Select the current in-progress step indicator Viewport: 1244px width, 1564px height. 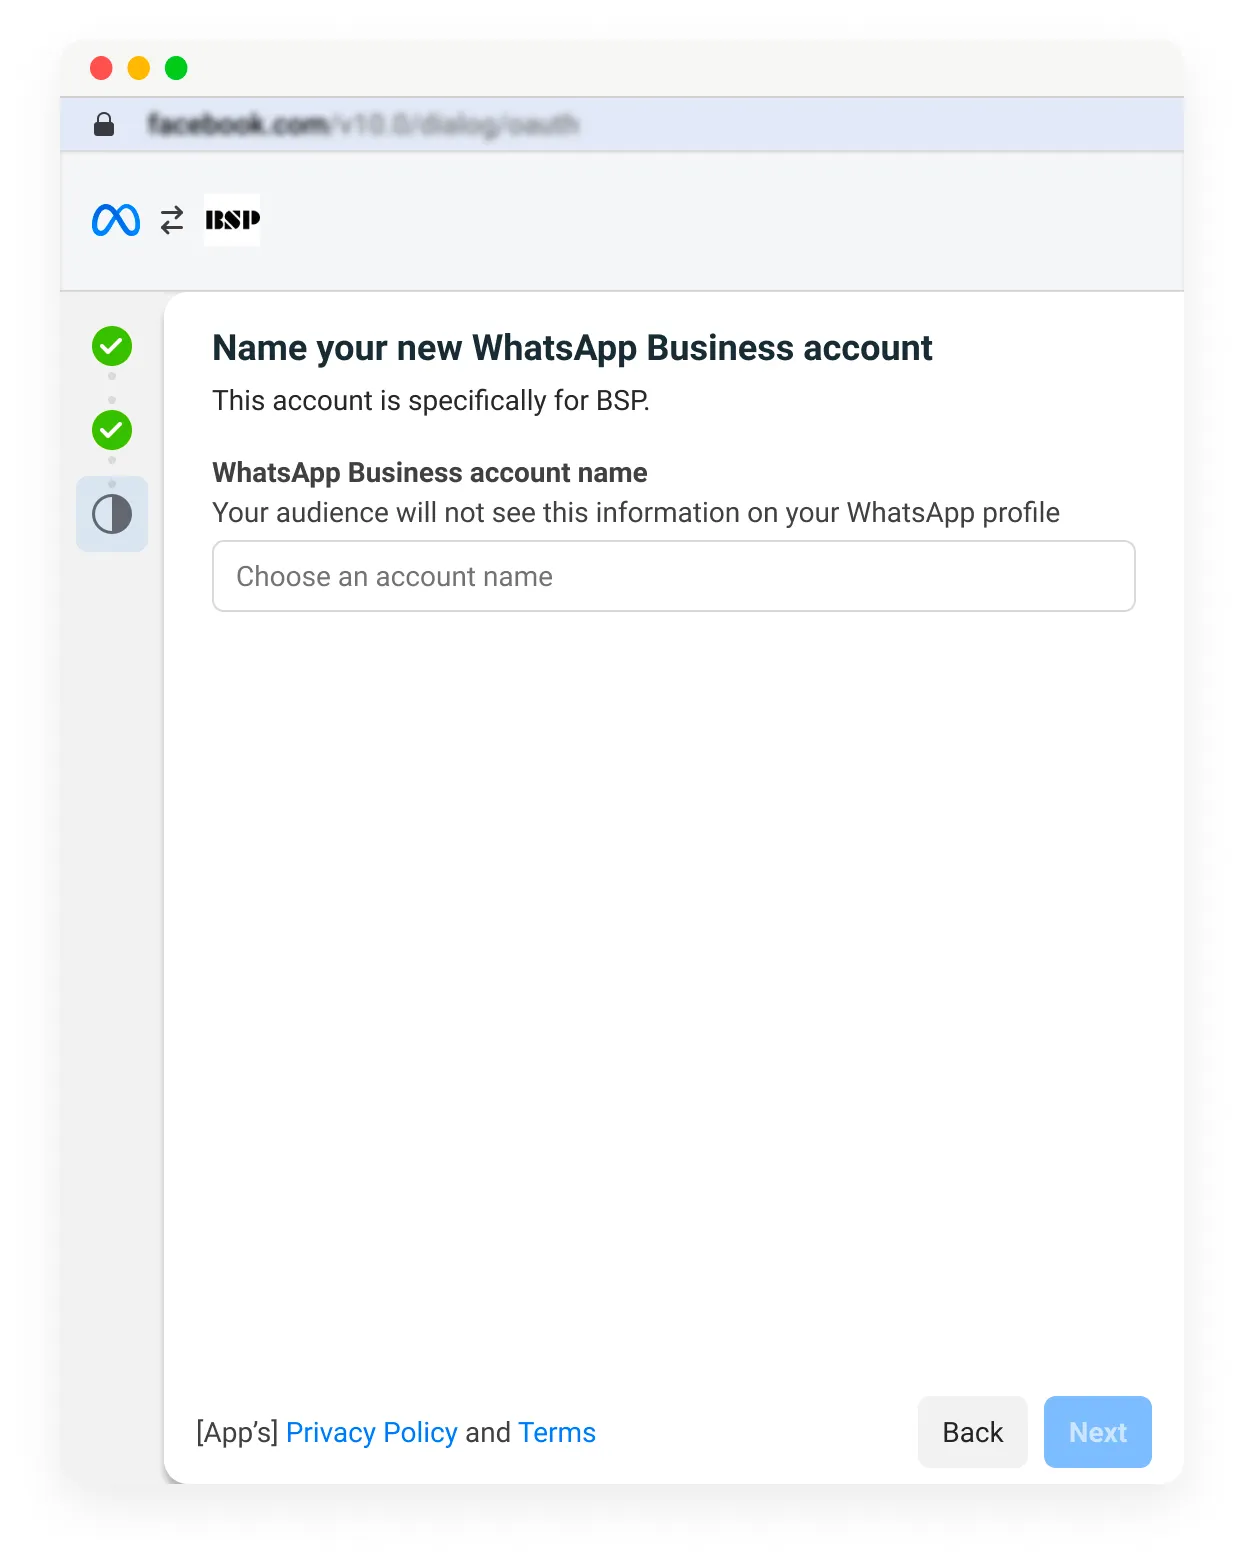[111, 514]
